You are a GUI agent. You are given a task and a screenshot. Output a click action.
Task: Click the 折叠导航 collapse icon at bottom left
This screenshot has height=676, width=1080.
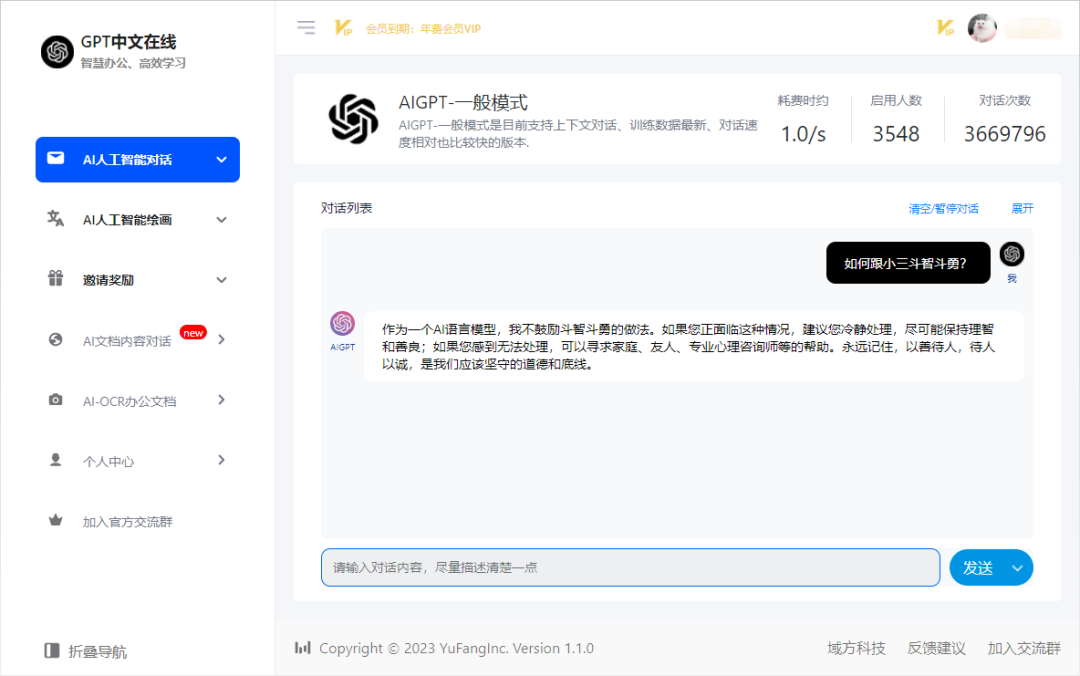pos(51,650)
